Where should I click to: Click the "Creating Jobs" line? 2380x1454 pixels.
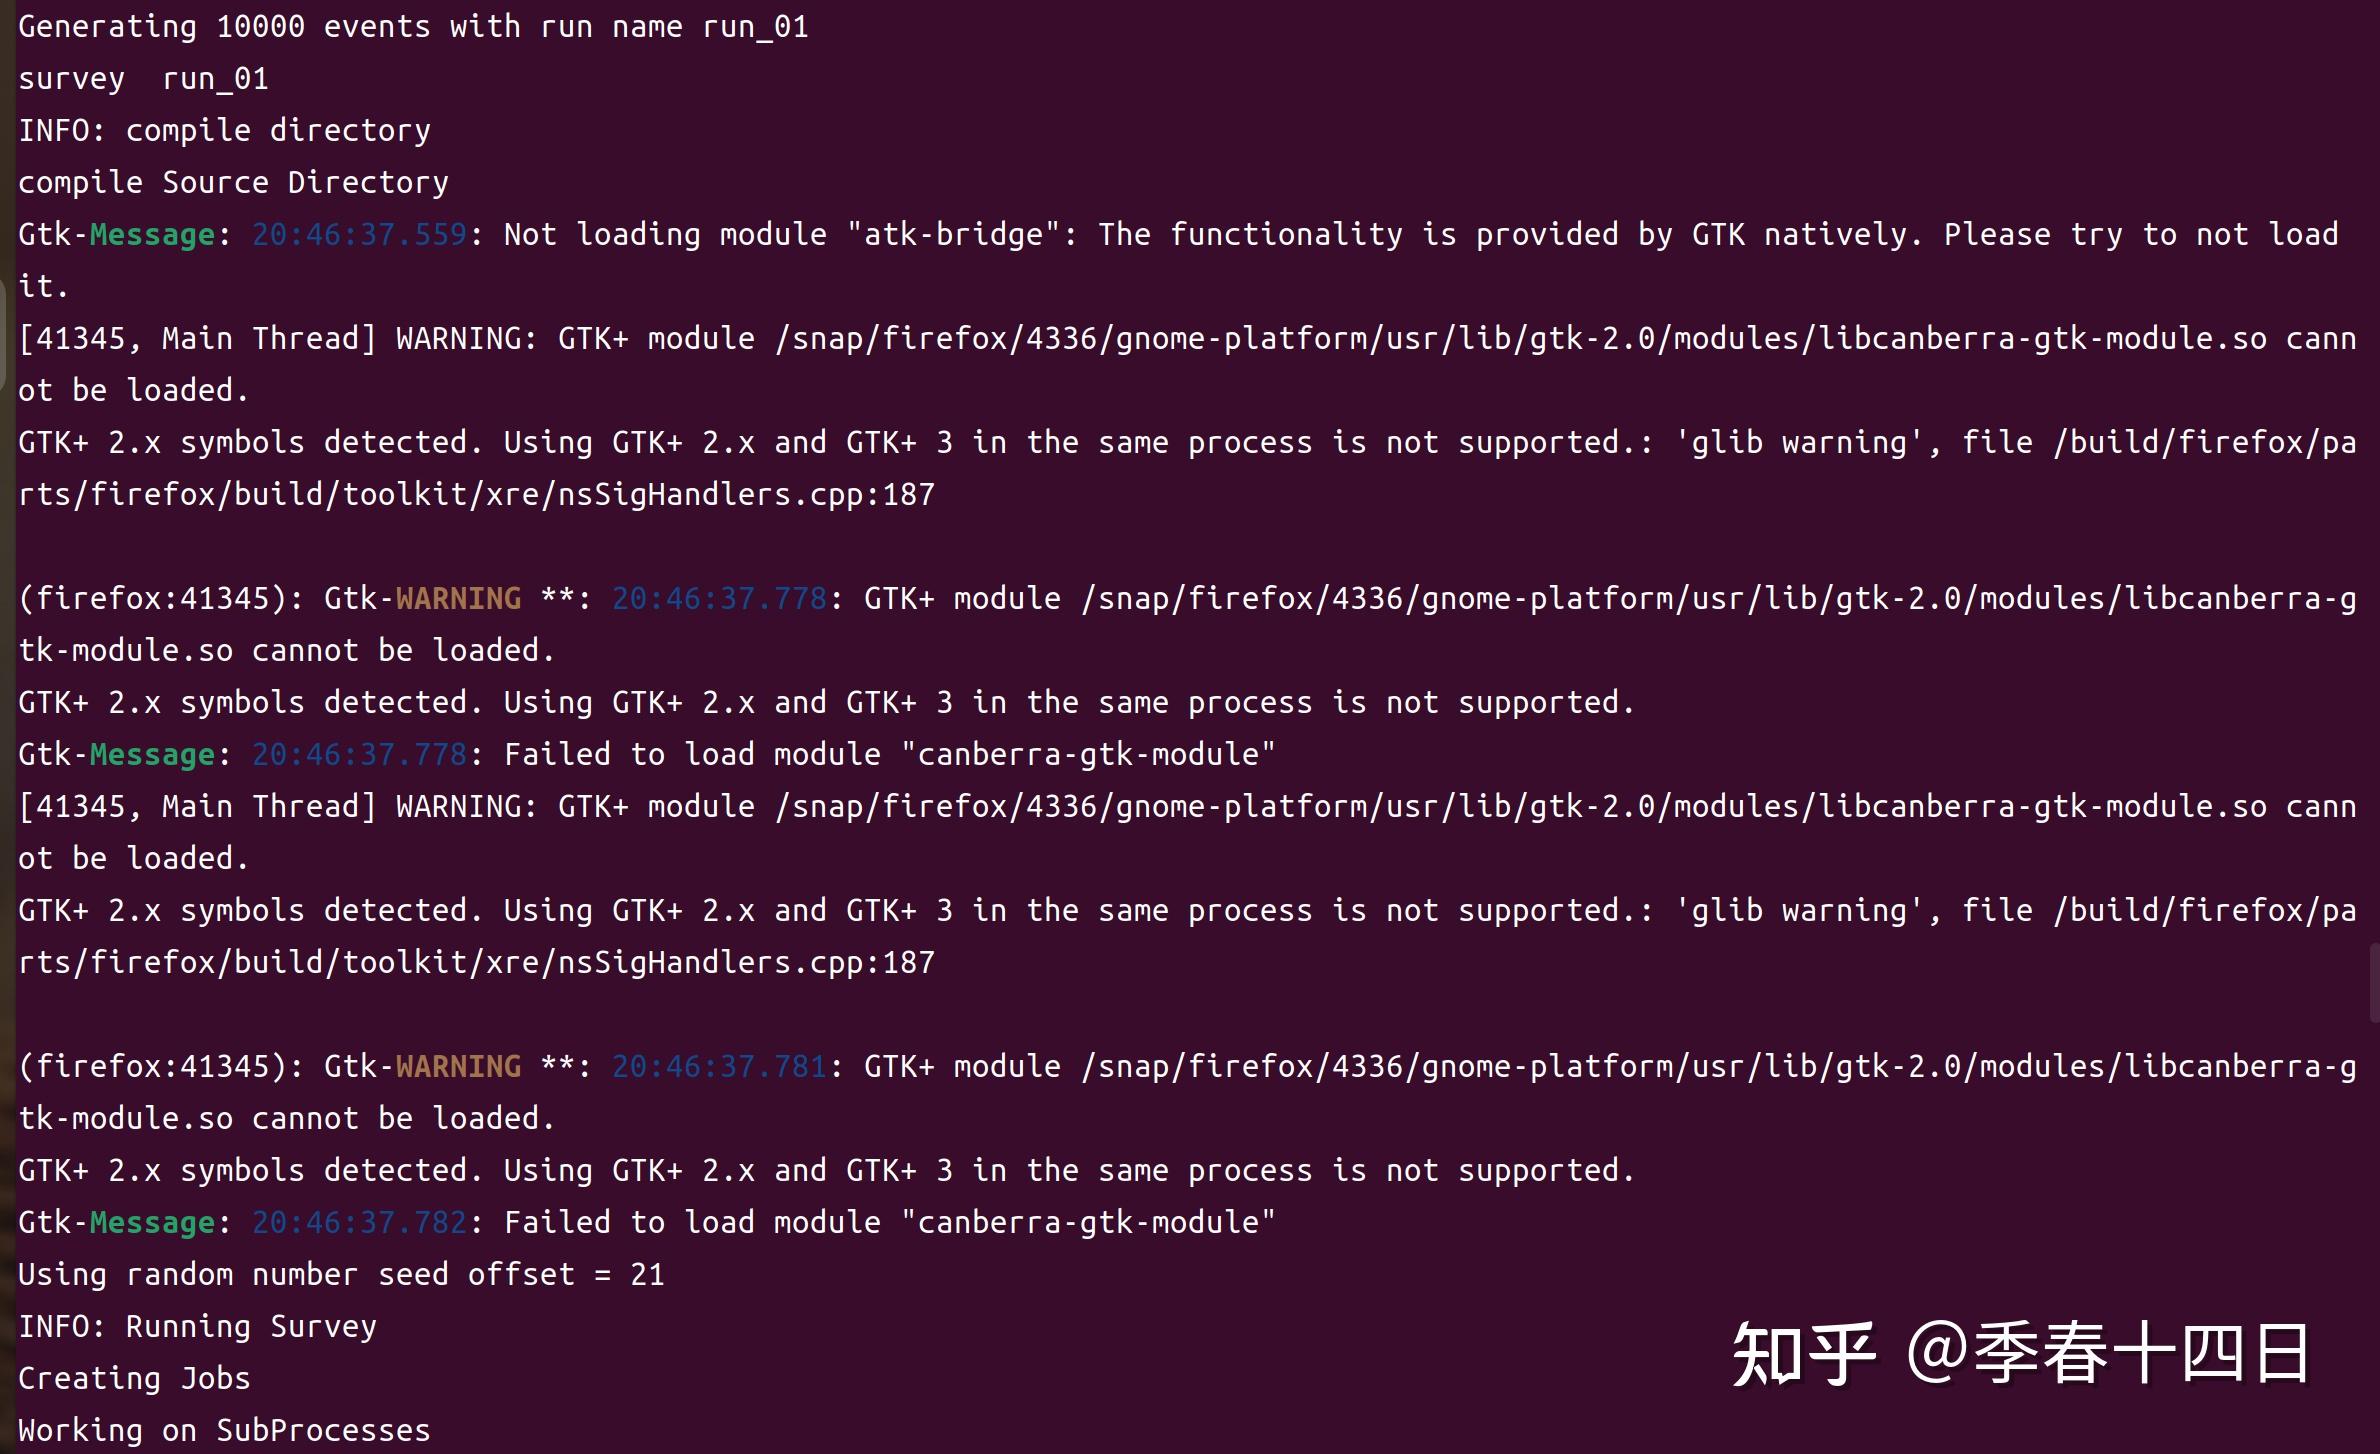coord(134,1379)
